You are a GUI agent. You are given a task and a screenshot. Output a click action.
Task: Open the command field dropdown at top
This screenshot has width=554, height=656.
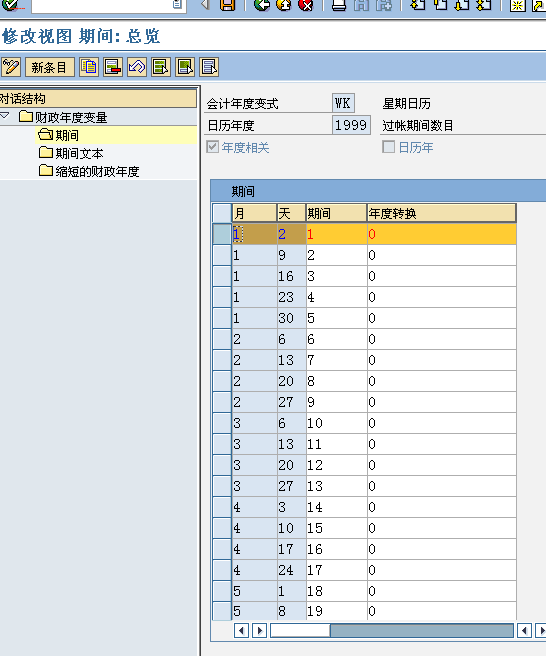coord(177,5)
